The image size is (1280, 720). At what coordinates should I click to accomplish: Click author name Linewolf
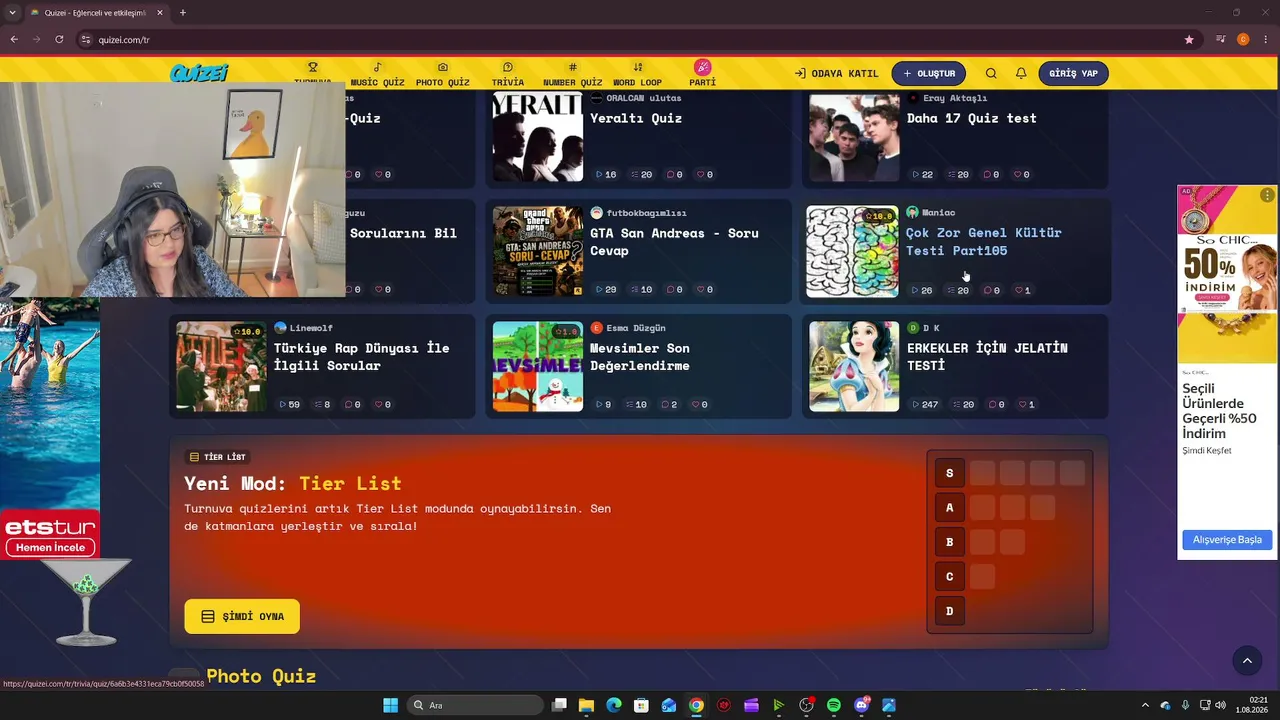[311, 328]
